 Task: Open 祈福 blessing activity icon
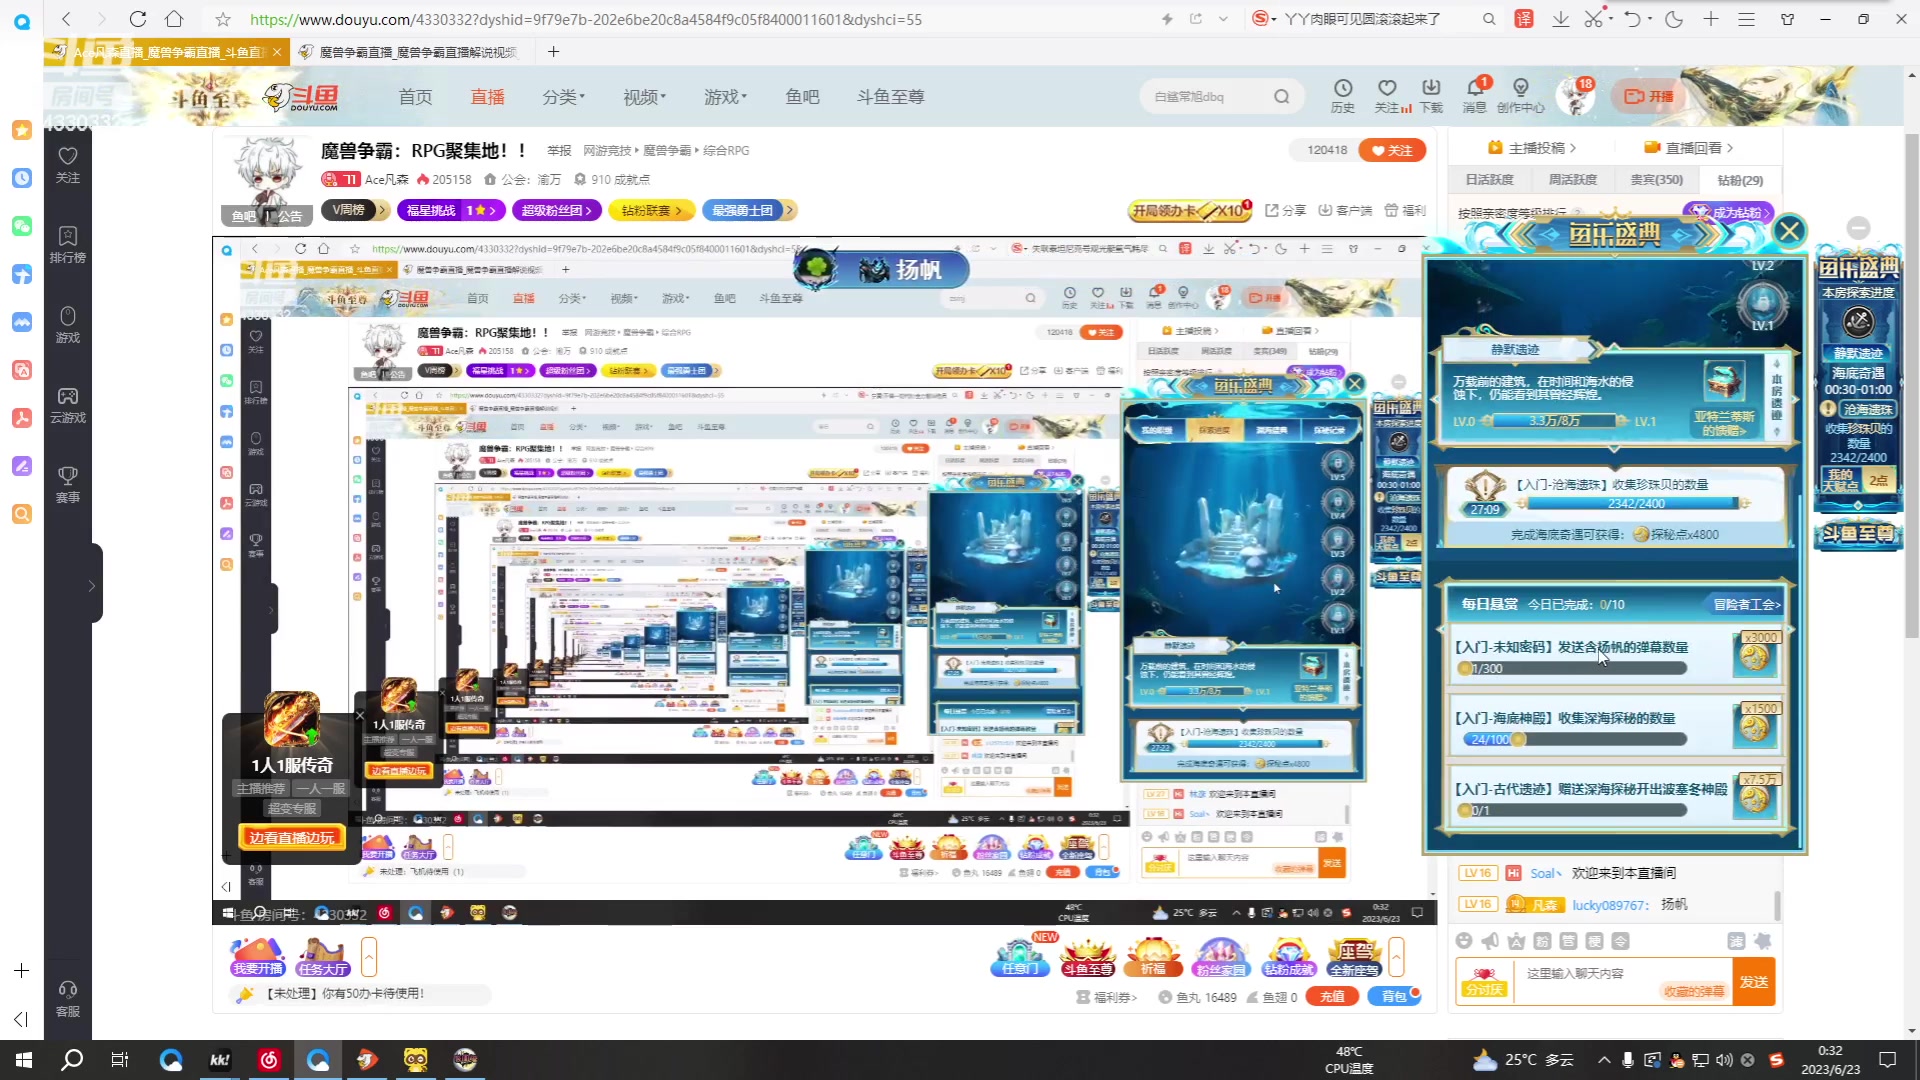coord(1154,957)
